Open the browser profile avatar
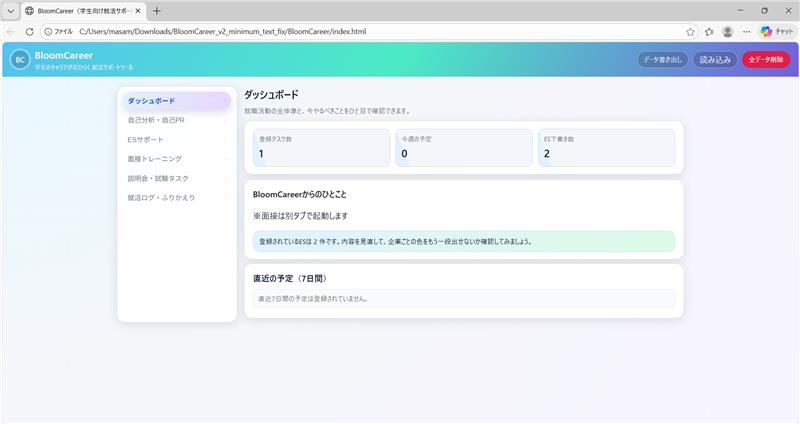The width and height of the screenshot is (800, 424). 728,32
